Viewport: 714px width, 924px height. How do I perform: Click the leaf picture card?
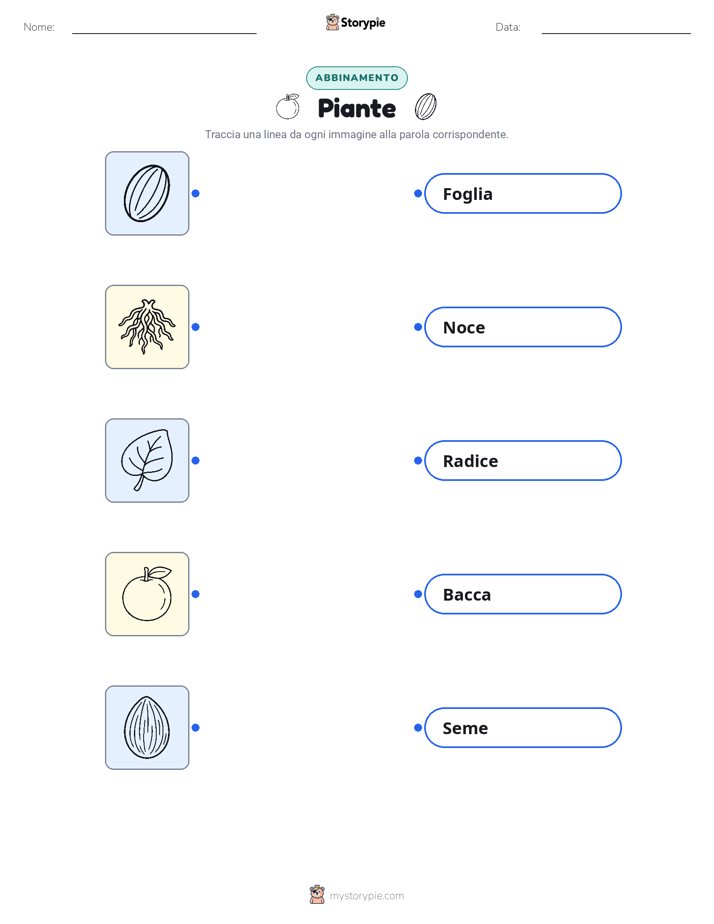(x=147, y=460)
